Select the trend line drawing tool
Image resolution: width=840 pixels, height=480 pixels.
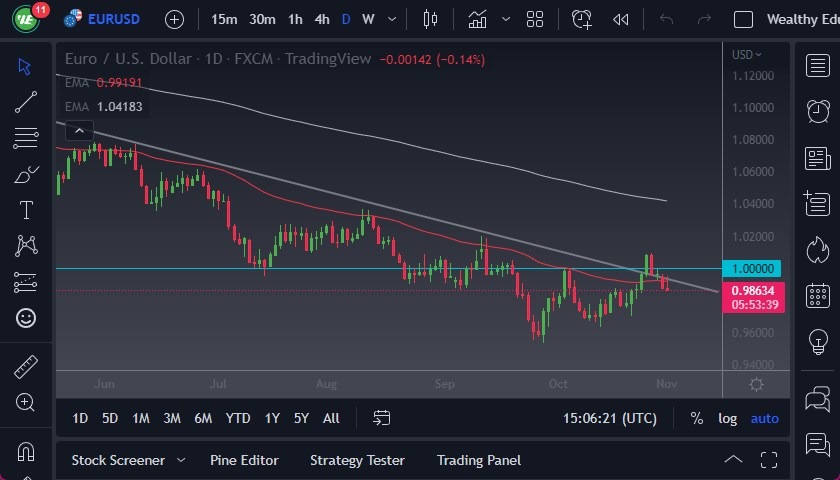26,102
